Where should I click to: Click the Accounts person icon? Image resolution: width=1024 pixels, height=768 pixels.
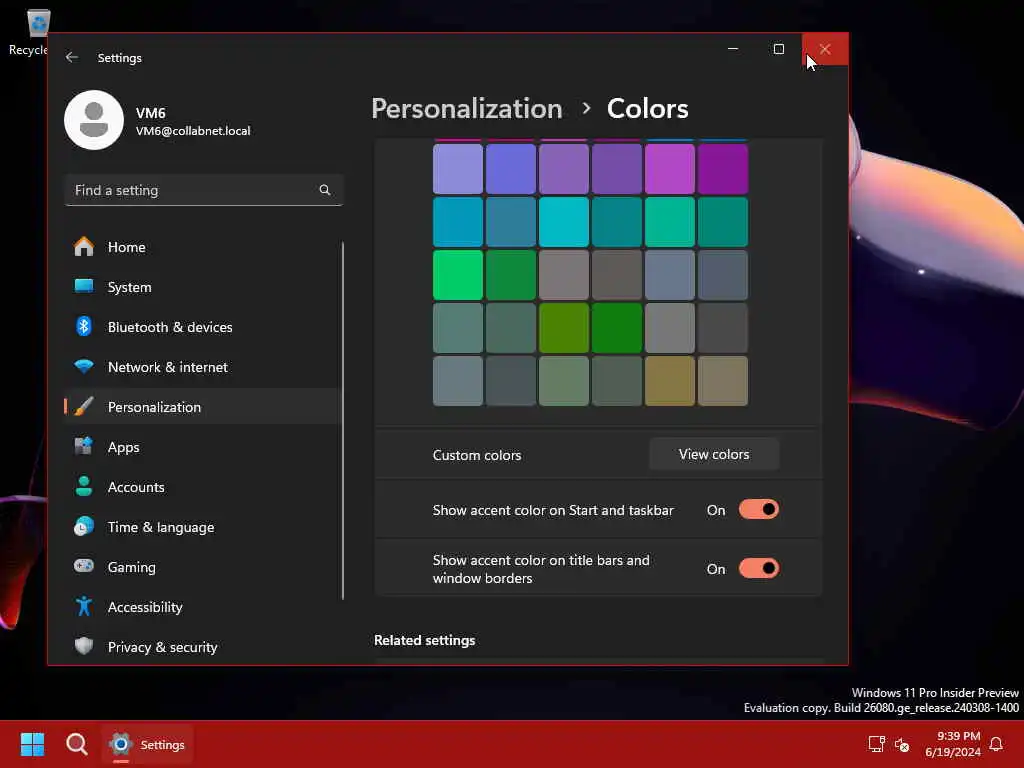[84, 487]
